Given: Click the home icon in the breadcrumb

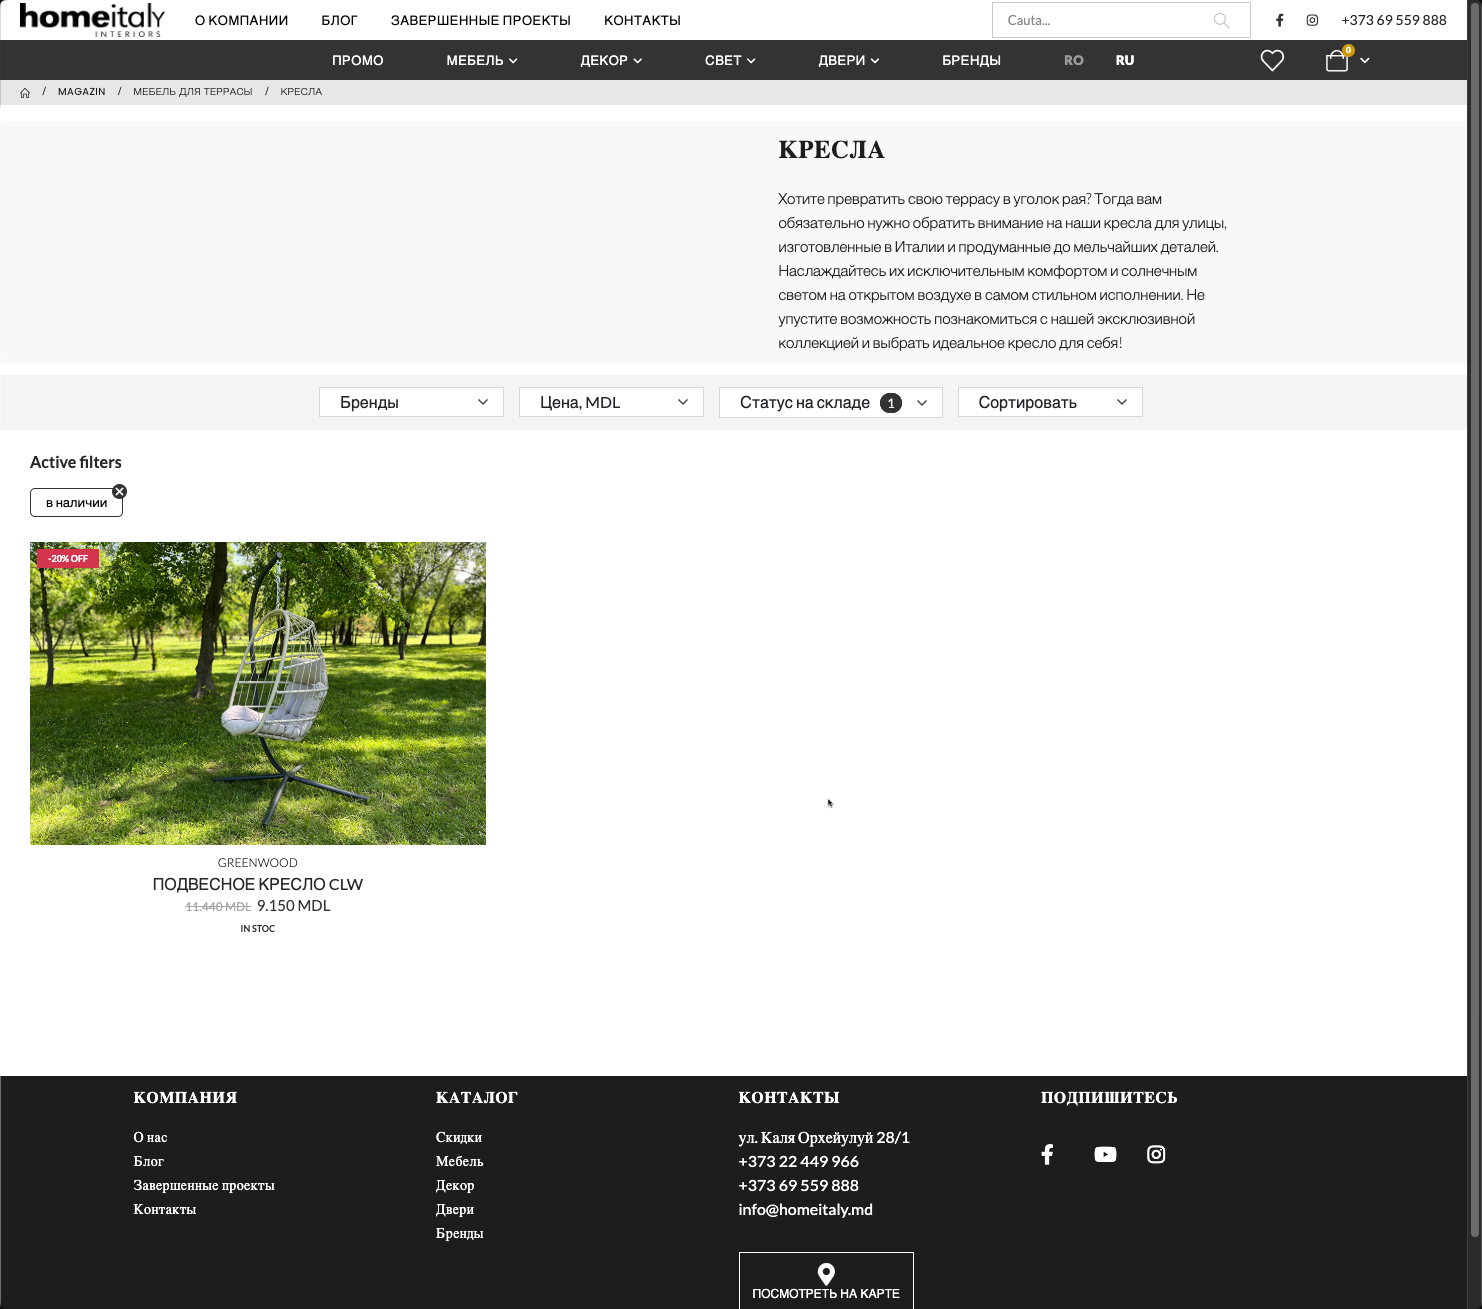Looking at the screenshot, I should [x=25, y=92].
